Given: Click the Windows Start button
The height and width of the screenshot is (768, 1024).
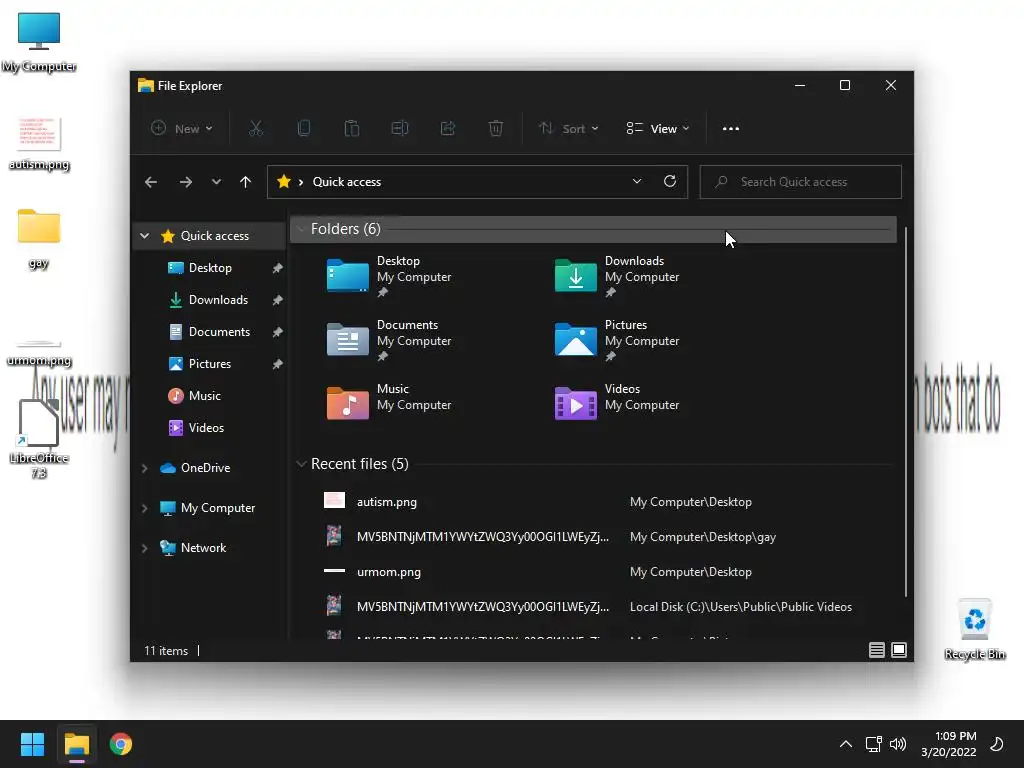Looking at the screenshot, I should (x=32, y=744).
